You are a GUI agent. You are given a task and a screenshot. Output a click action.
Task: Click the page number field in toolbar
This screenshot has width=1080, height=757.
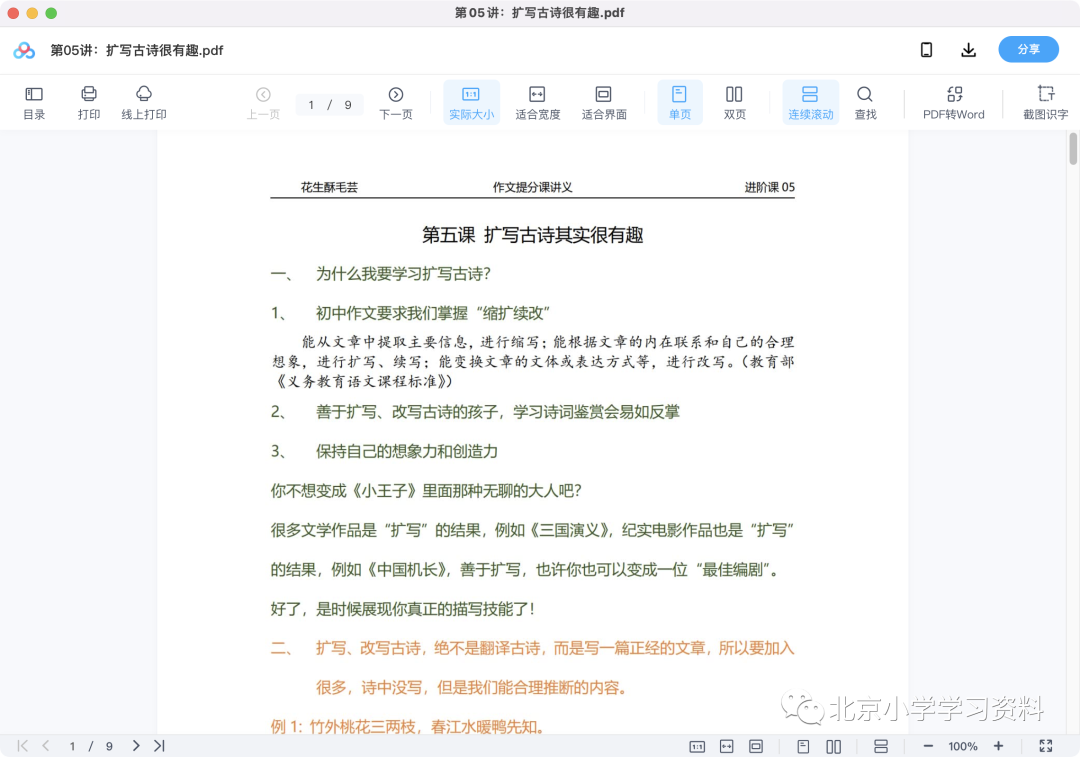tap(329, 105)
